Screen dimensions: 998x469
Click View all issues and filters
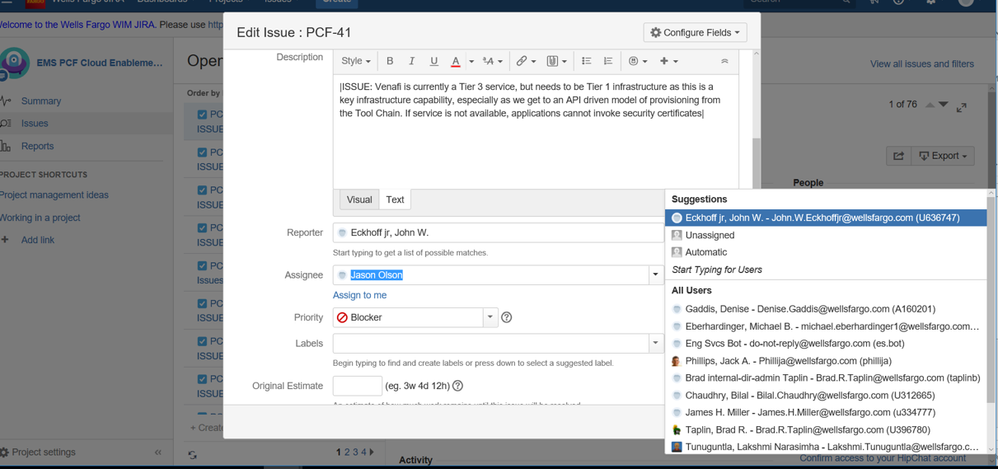click(x=922, y=64)
